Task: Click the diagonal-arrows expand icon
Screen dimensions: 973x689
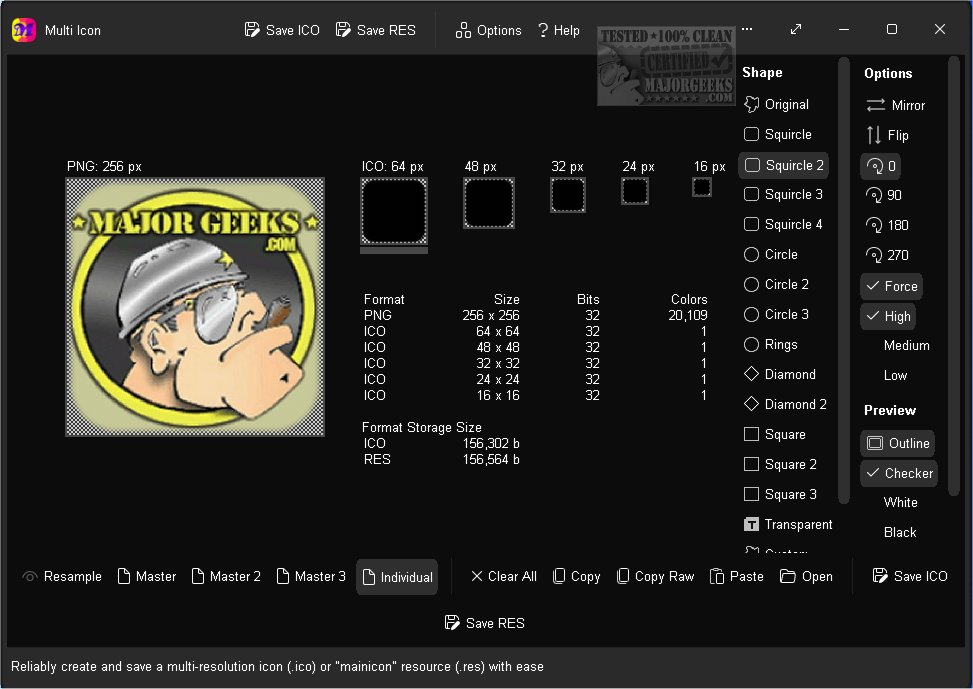Action: pyautogui.click(x=796, y=29)
